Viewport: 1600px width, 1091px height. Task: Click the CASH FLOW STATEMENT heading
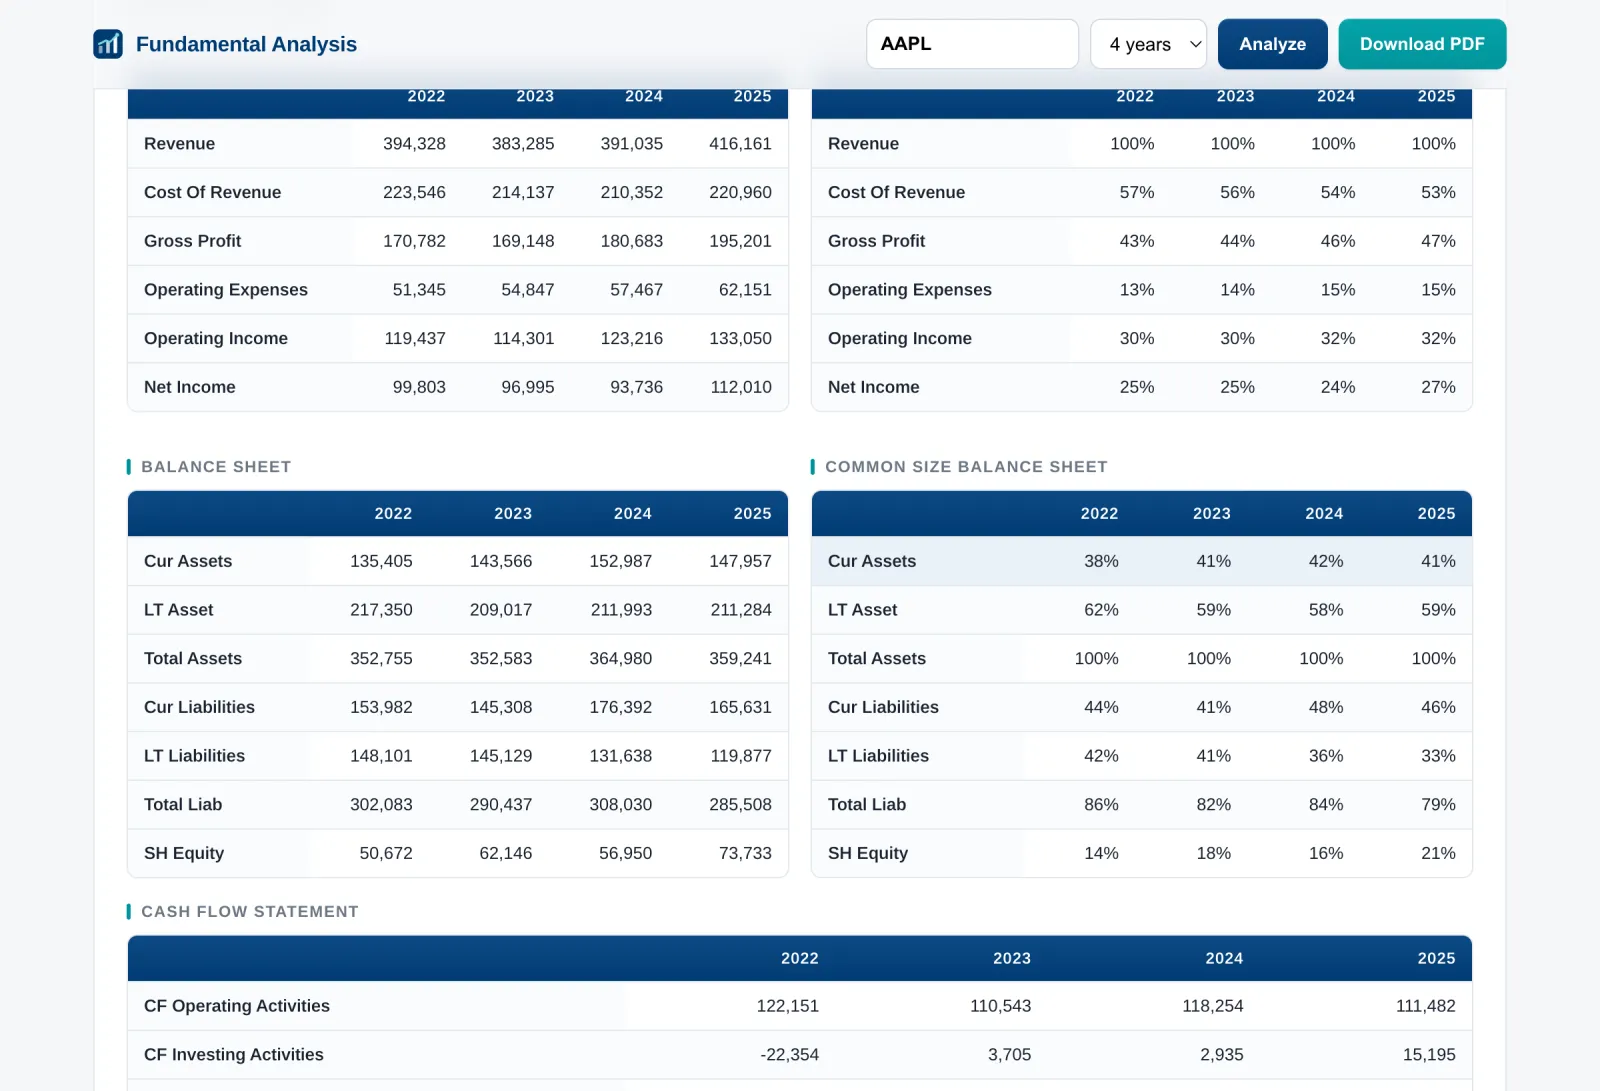click(x=250, y=912)
